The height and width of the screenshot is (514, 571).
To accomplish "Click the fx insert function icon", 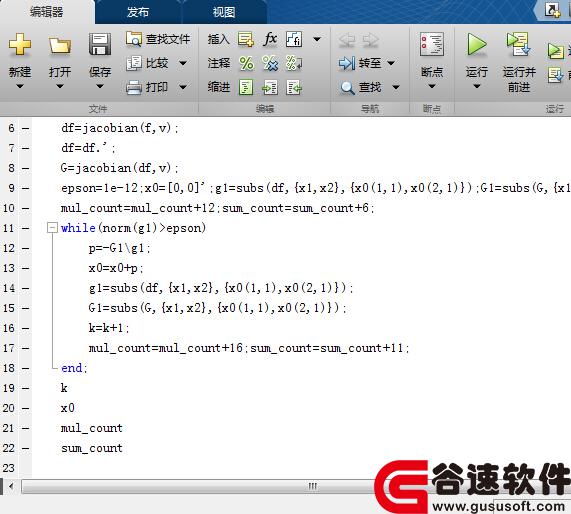I will [x=270, y=39].
